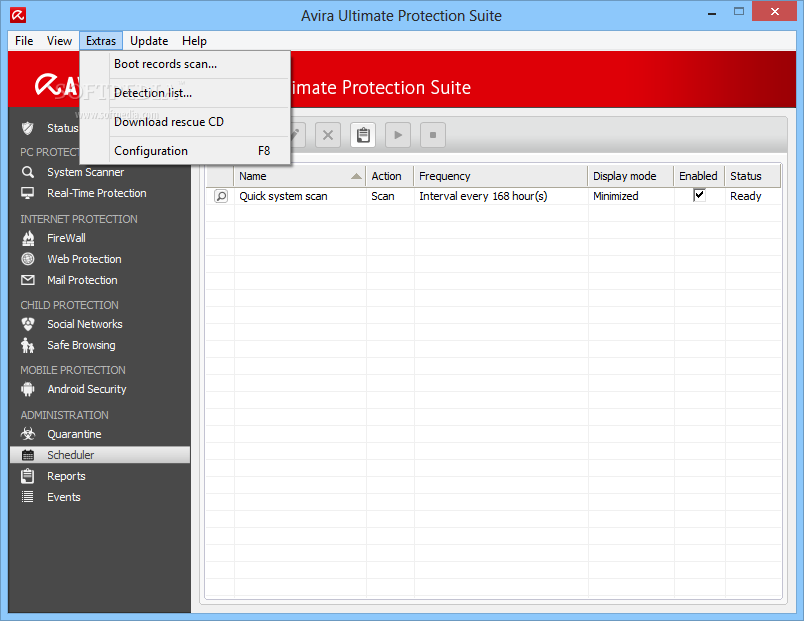Click the Avira logo in title bar
Viewport: 804px width, 621px height.
(18, 15)
